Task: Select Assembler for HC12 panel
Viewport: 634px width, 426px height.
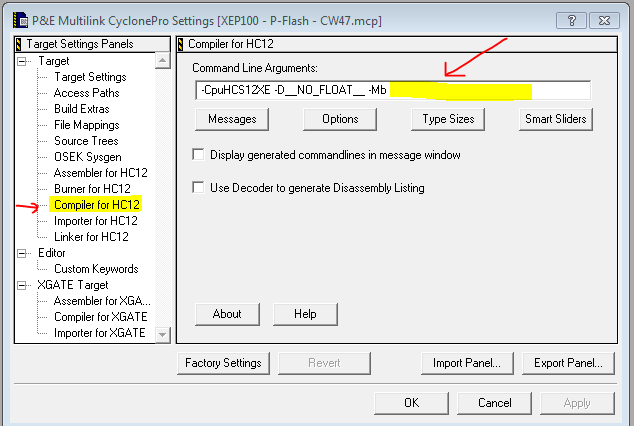Action: pos(101,173)
